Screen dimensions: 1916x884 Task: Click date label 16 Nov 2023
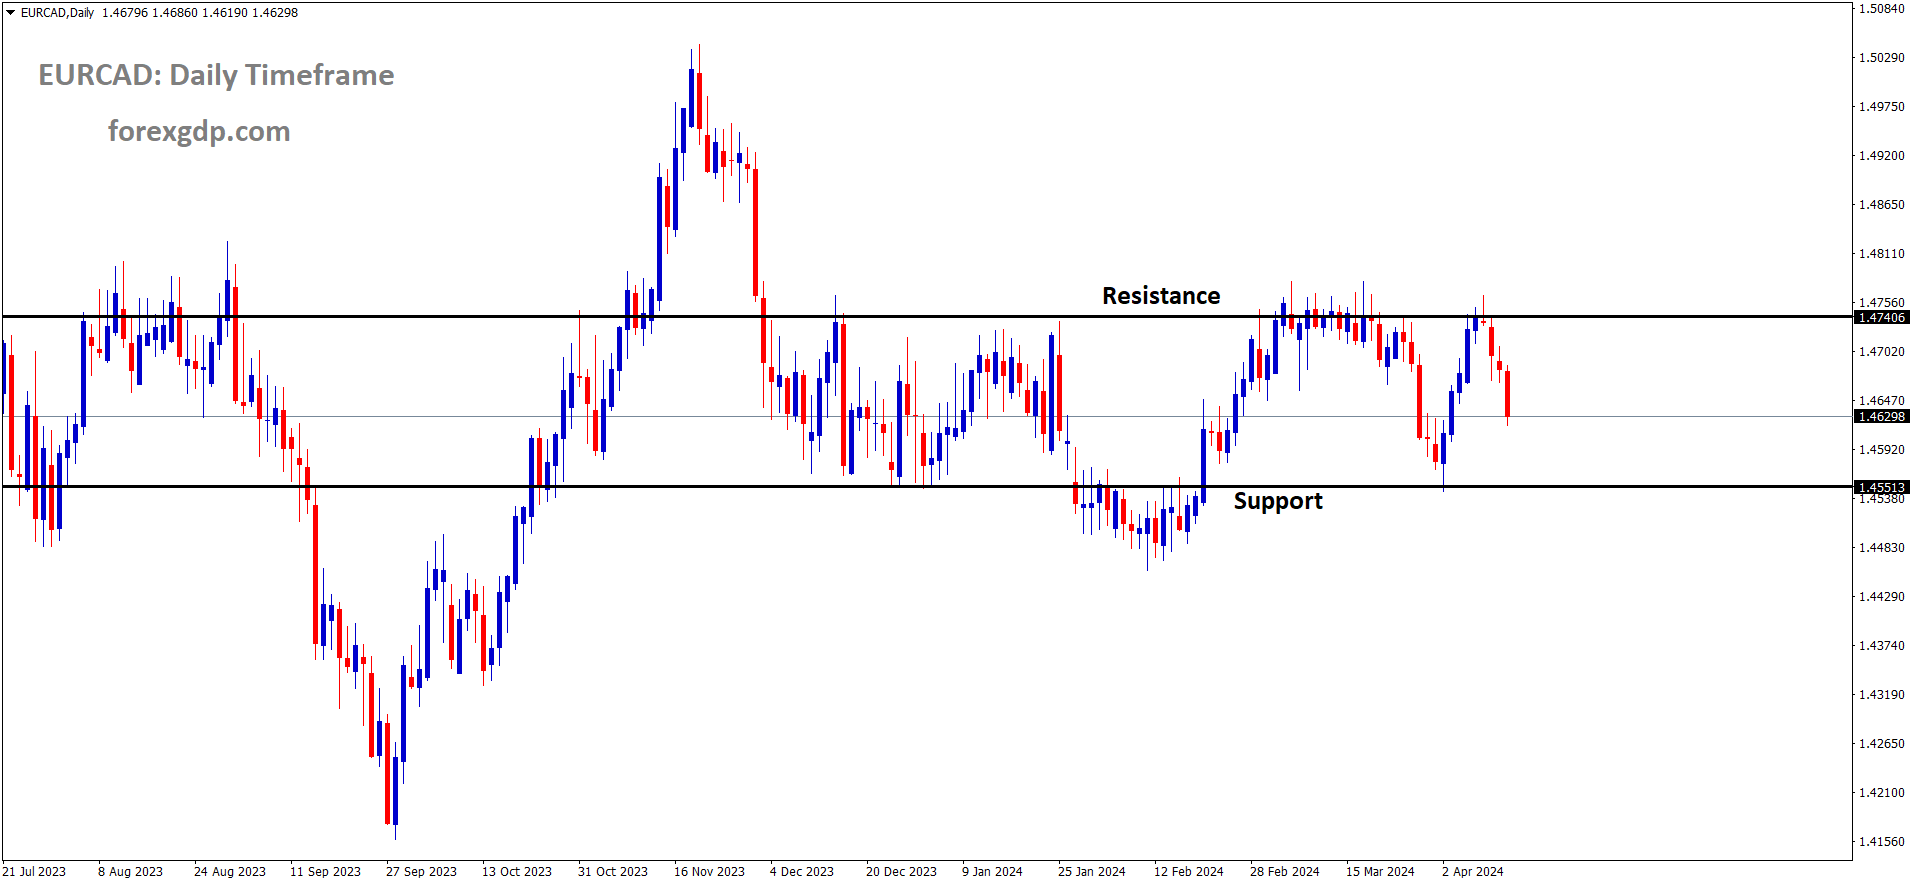pyautogui.click(x=709, y=872)
